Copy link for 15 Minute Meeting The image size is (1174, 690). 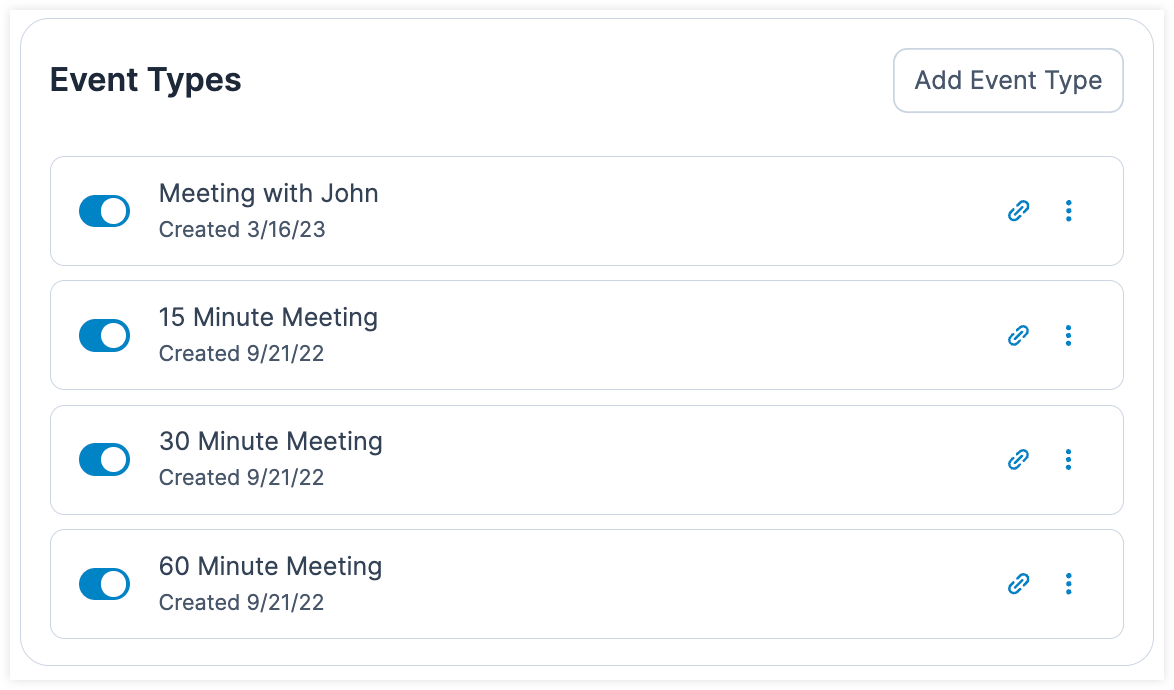click(1018, 335)
